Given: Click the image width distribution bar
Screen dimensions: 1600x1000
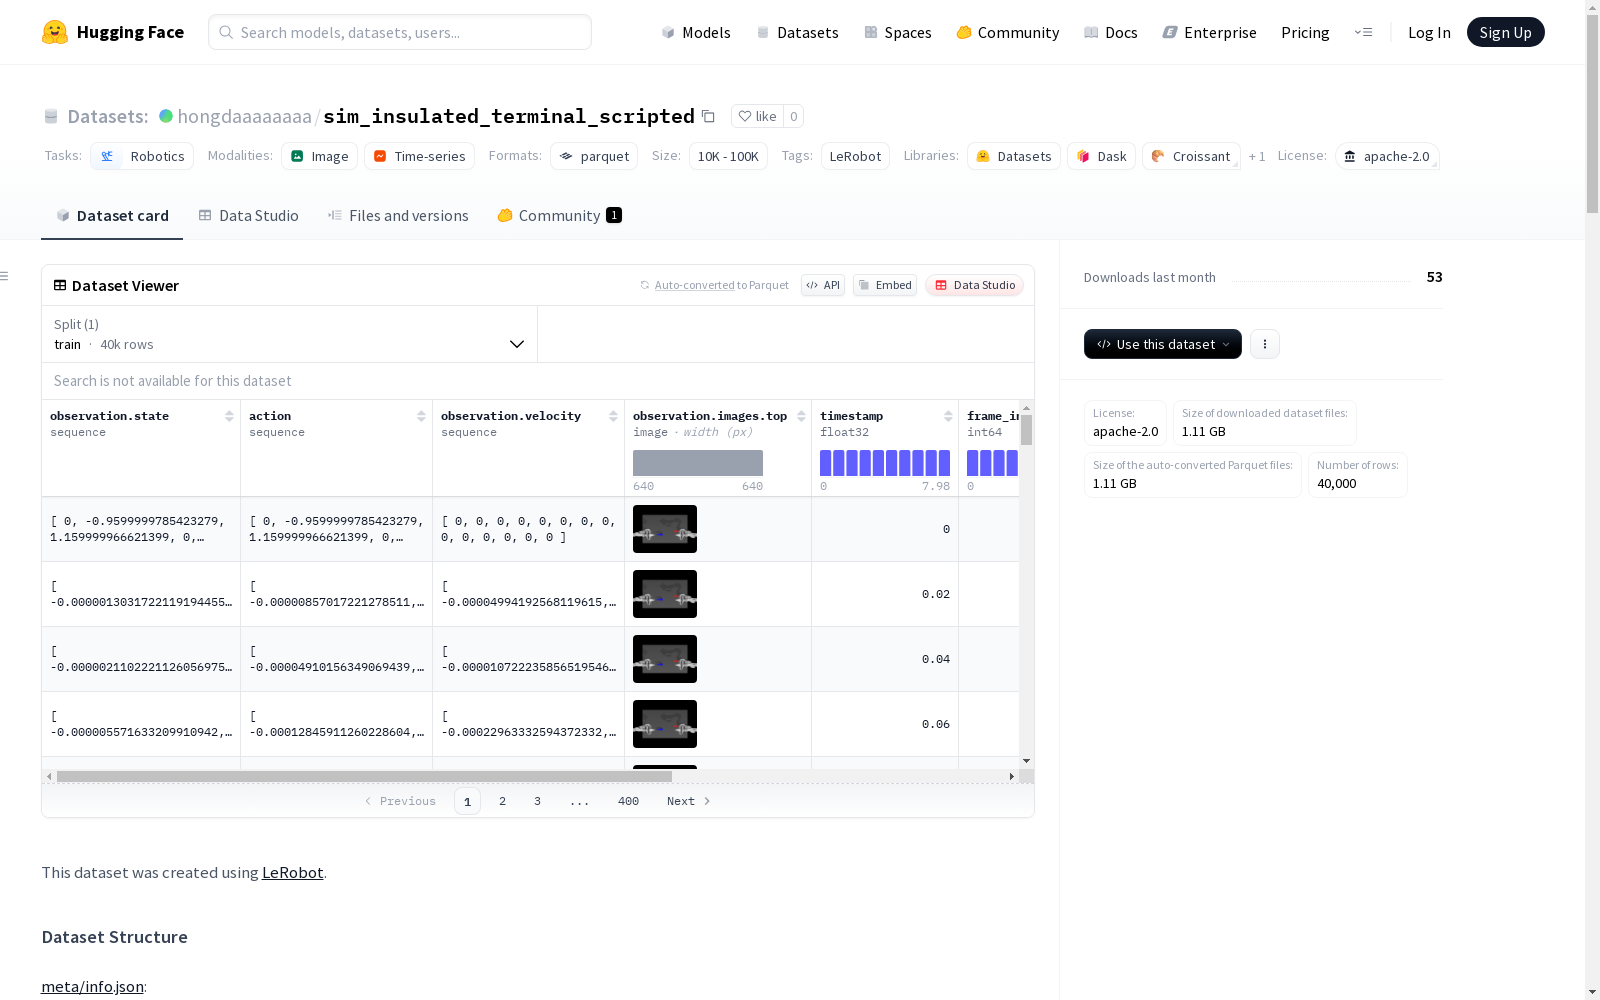Looking at the screenshot, I should point(698,463).
